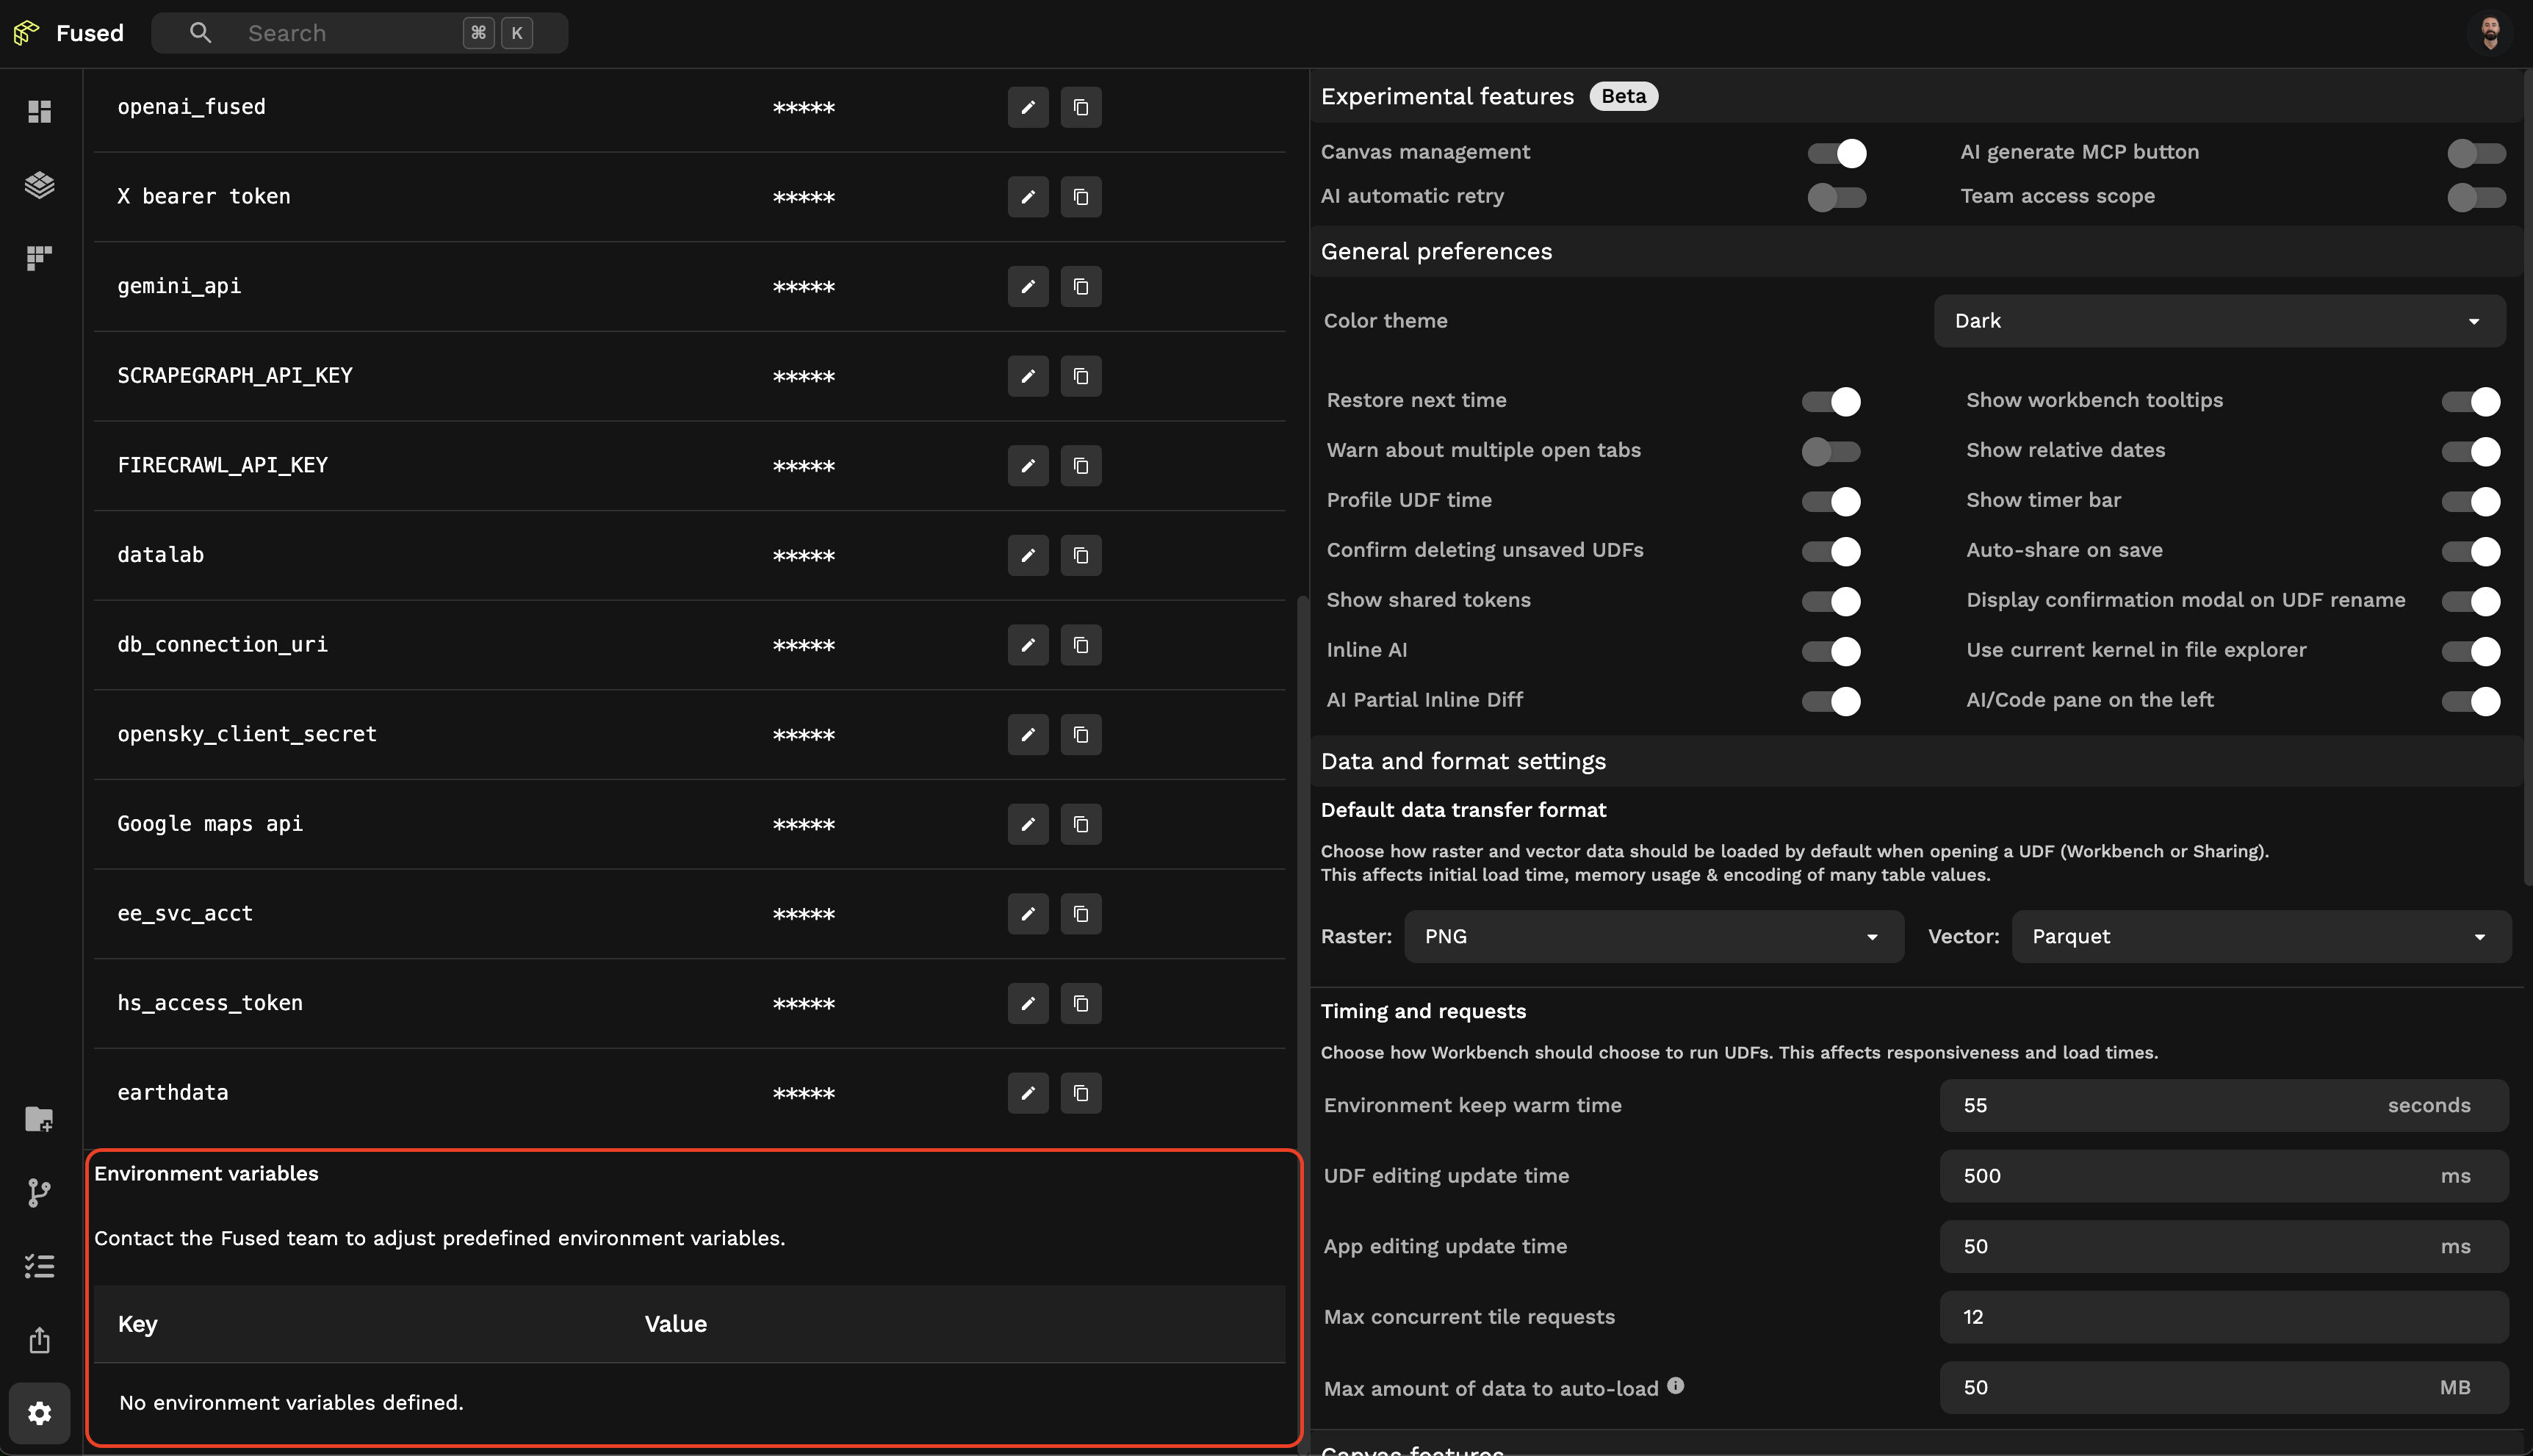Open the Vector format dropdown
Image resolution: width=2533 pixels, height=1456 pixels.
(x=2260, y=937)
